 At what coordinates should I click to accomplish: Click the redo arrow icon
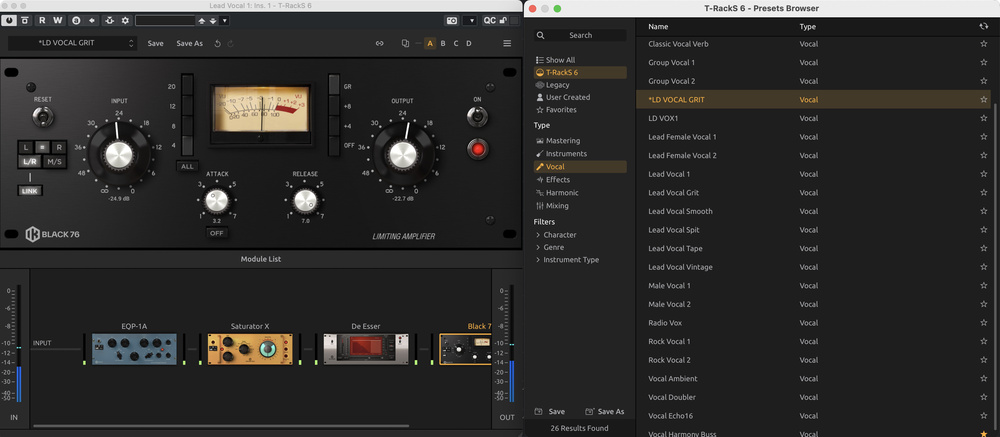click(230, 43)
